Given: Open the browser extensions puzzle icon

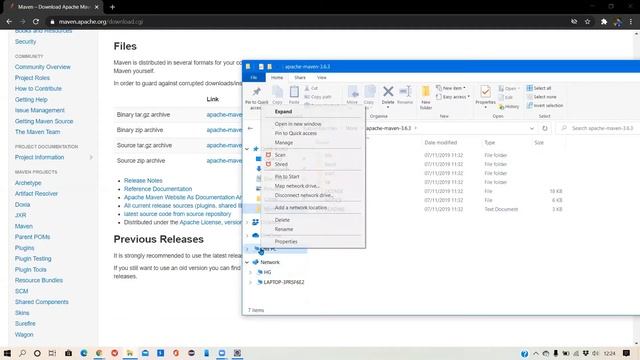Looking at the screenshot, I should click(604, 22).
